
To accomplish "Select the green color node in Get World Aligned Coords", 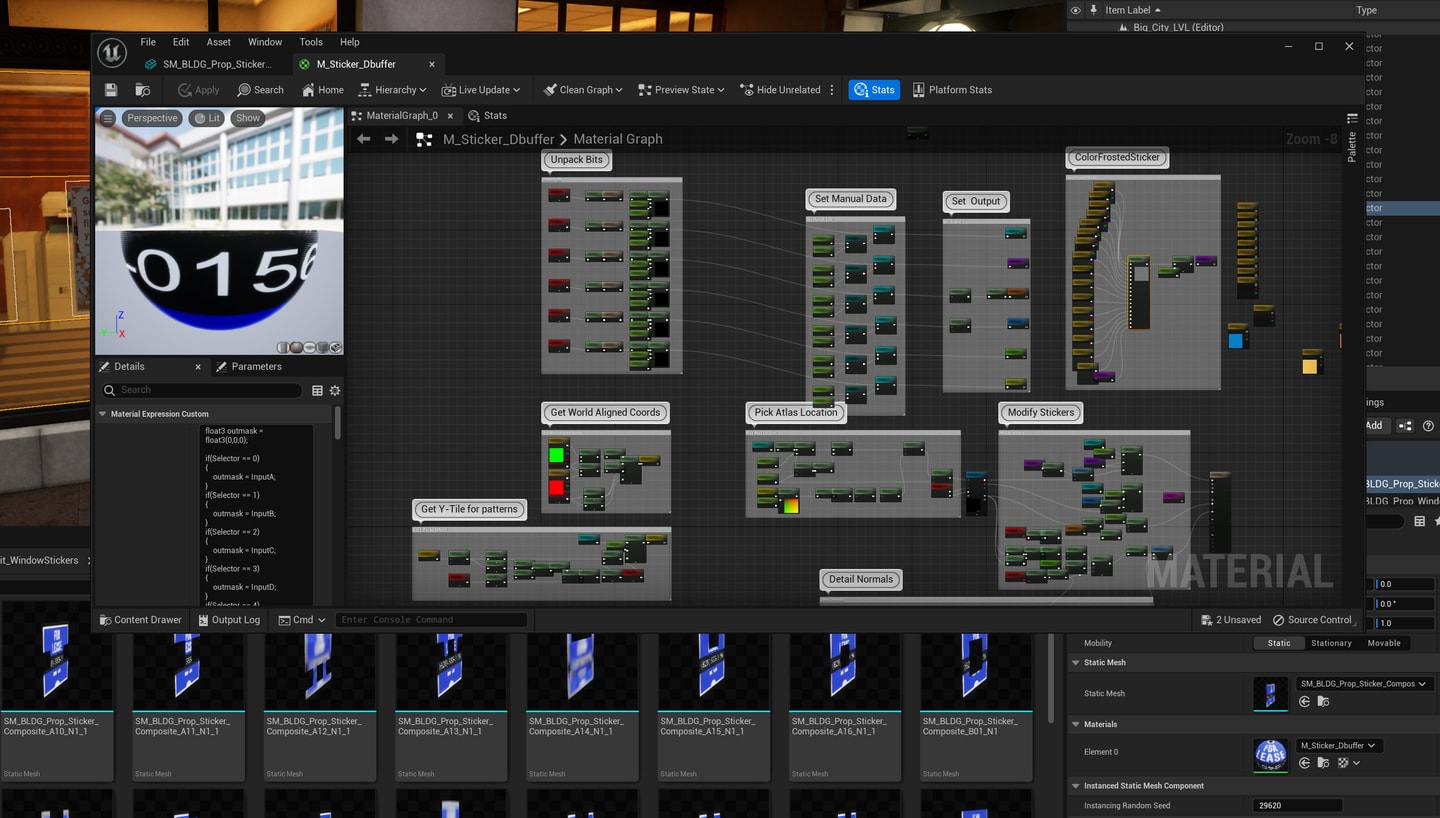I will [x=557, y=455].
